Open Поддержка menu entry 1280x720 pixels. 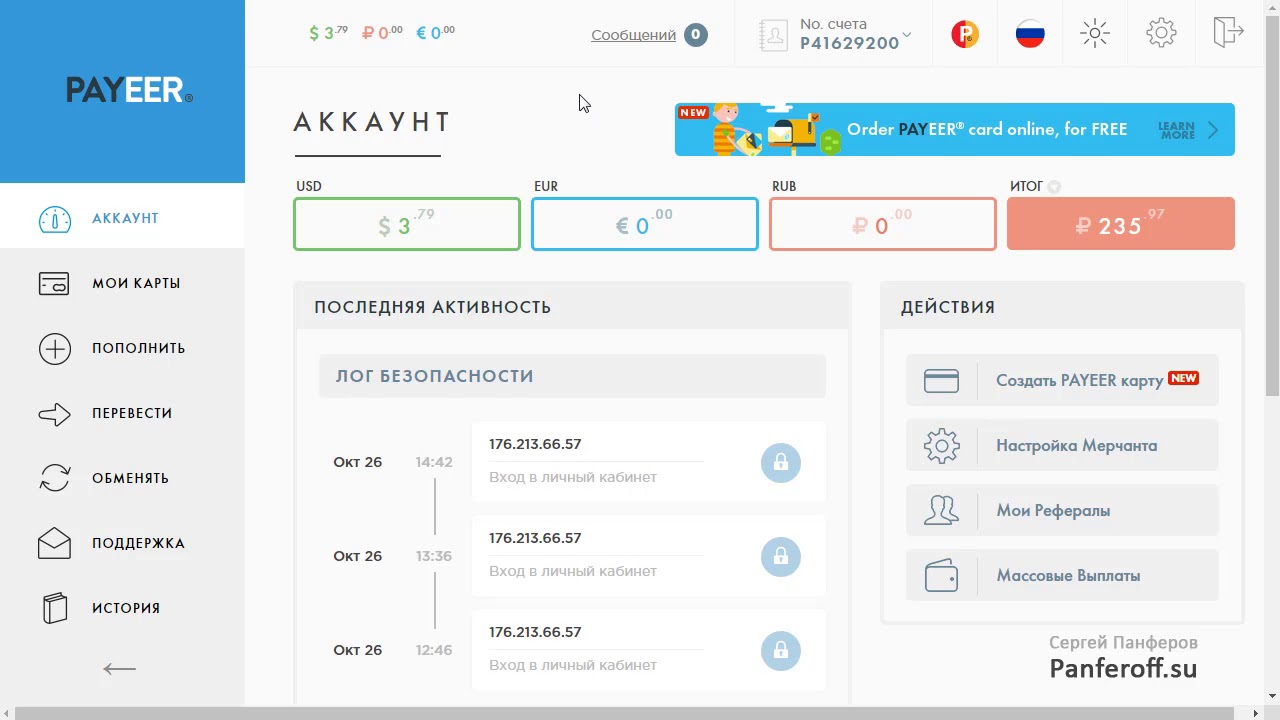coord(138,544)
